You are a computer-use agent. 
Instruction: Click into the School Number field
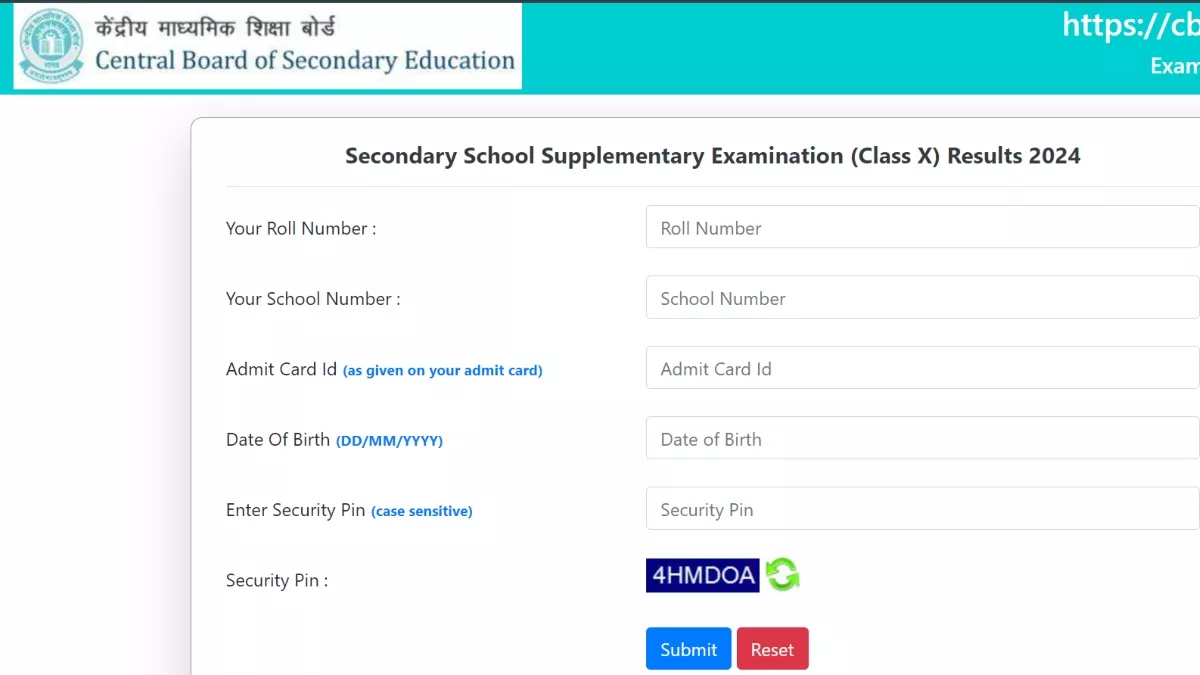click(920, 298)
